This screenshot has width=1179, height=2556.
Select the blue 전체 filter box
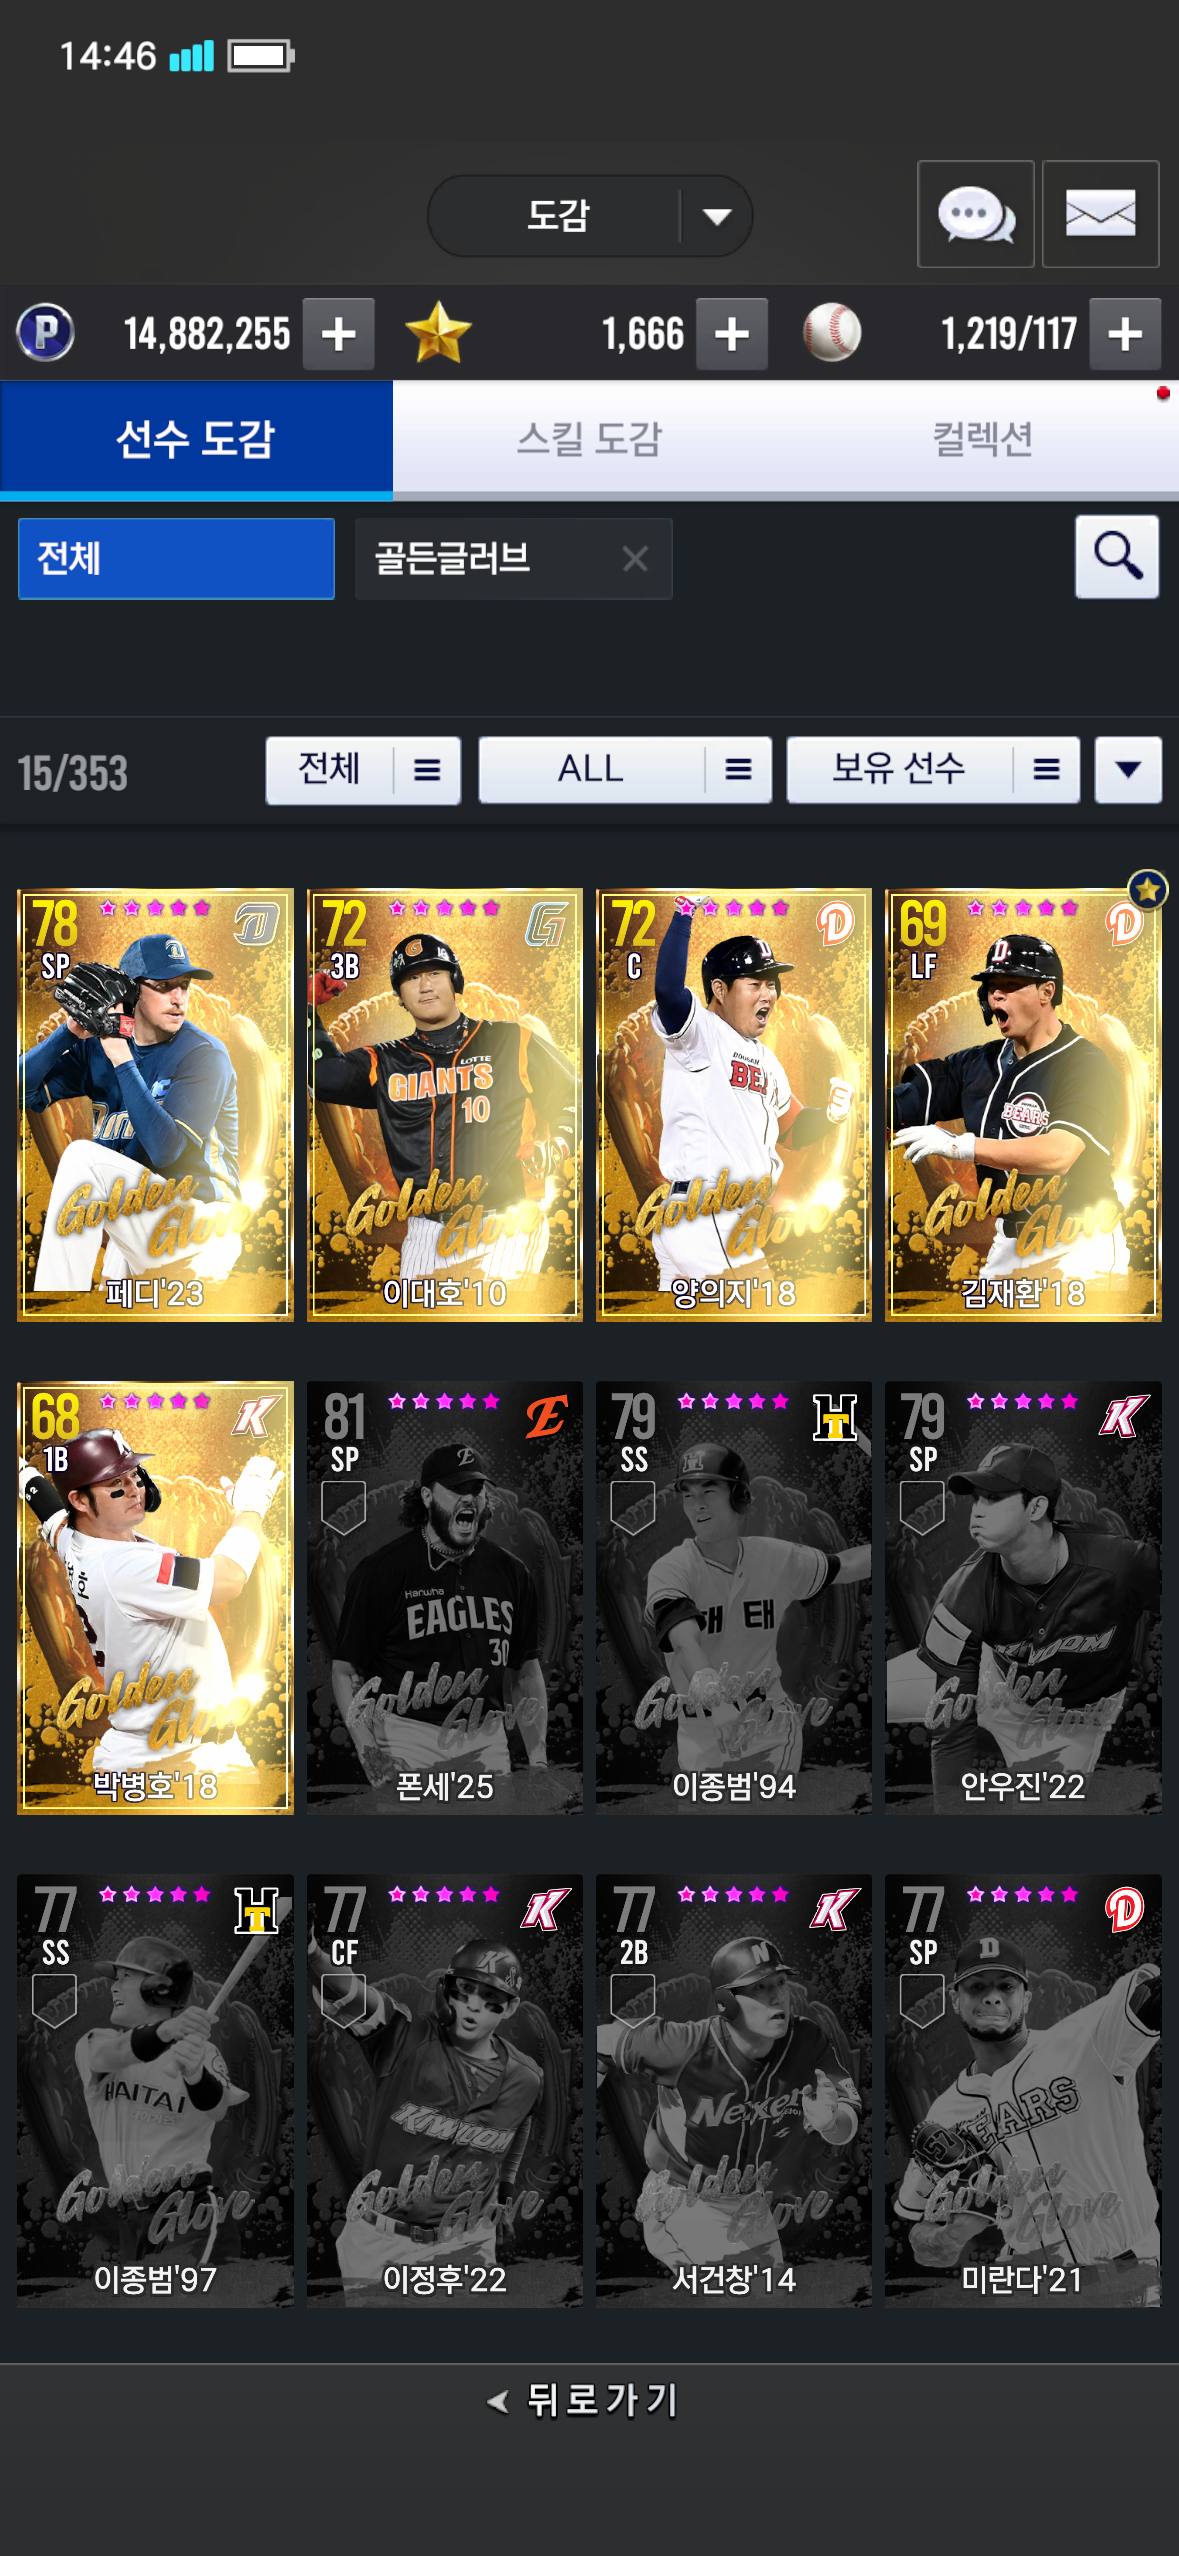pos(176,558)
